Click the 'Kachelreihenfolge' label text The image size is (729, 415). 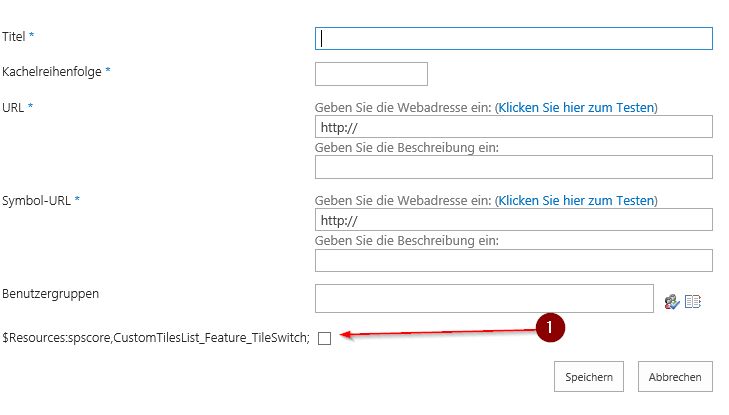(52, 72)
